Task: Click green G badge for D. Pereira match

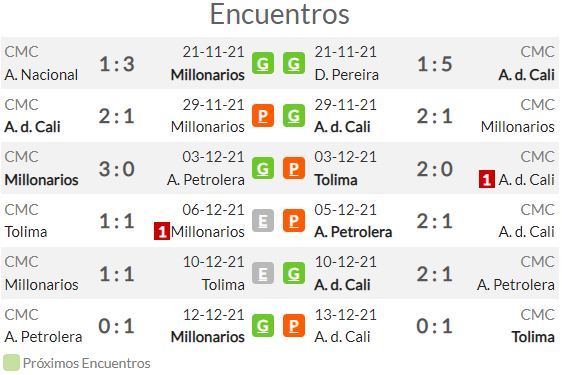Action: coord(294,63)
